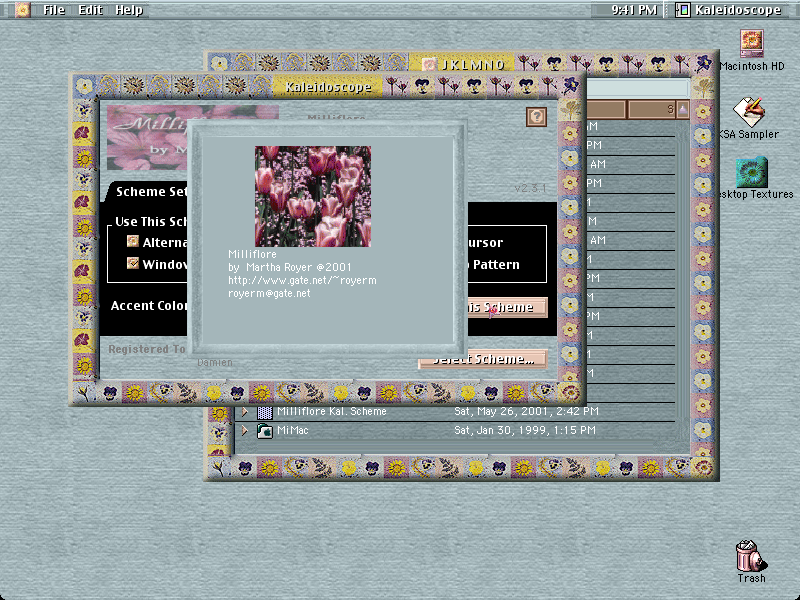The height and width of the screenshot is (600, 800).
Task: Click the Select Scheme... button
Action: coord(482,359)
